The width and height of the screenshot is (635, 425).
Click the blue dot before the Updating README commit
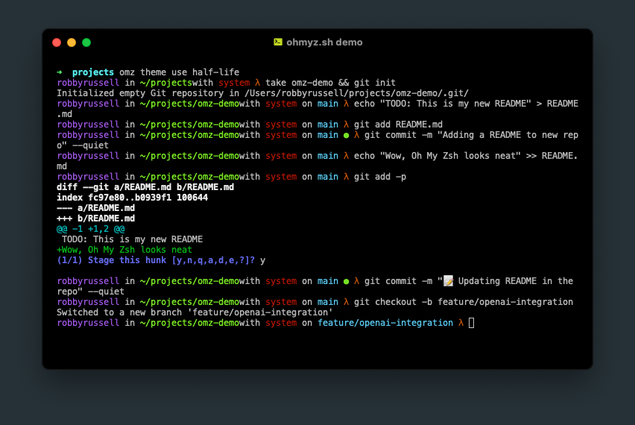[346, 281]
